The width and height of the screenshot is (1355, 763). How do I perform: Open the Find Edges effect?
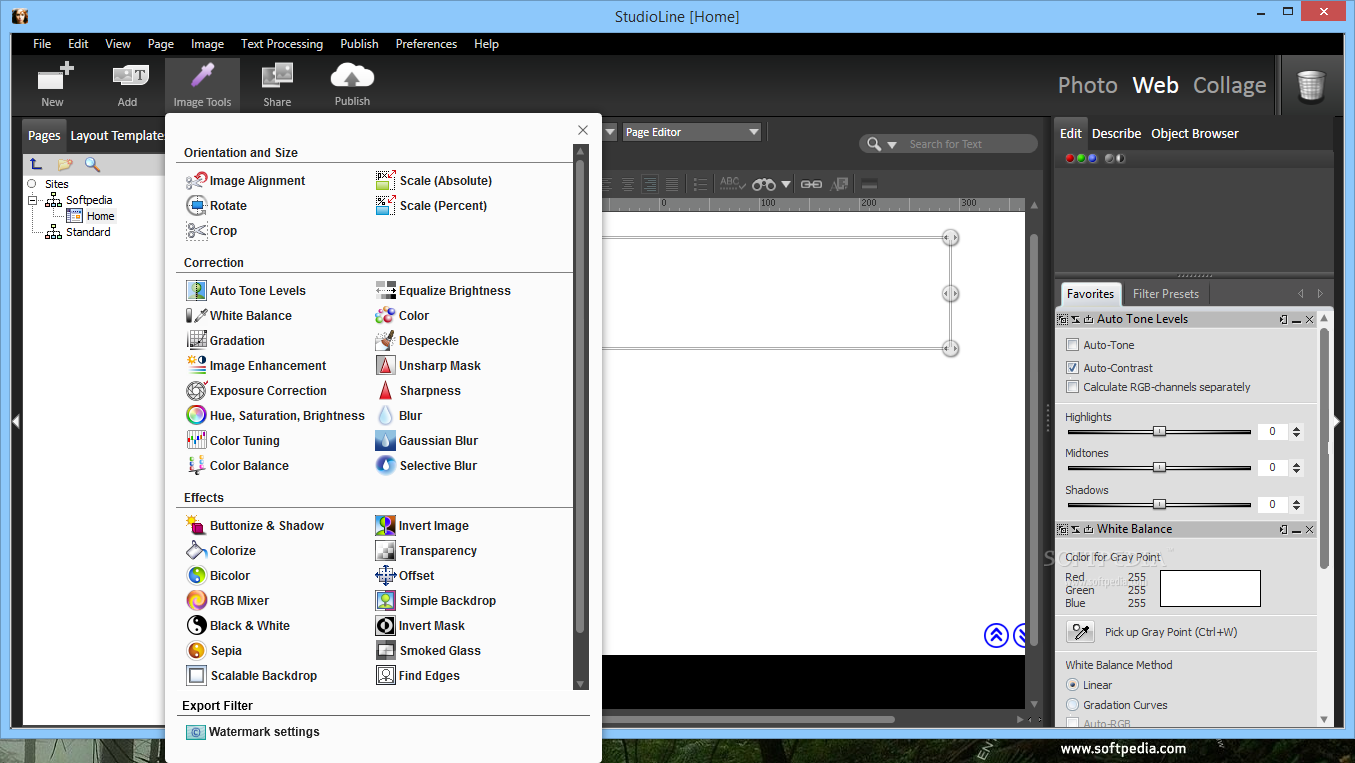coord(418,676)
